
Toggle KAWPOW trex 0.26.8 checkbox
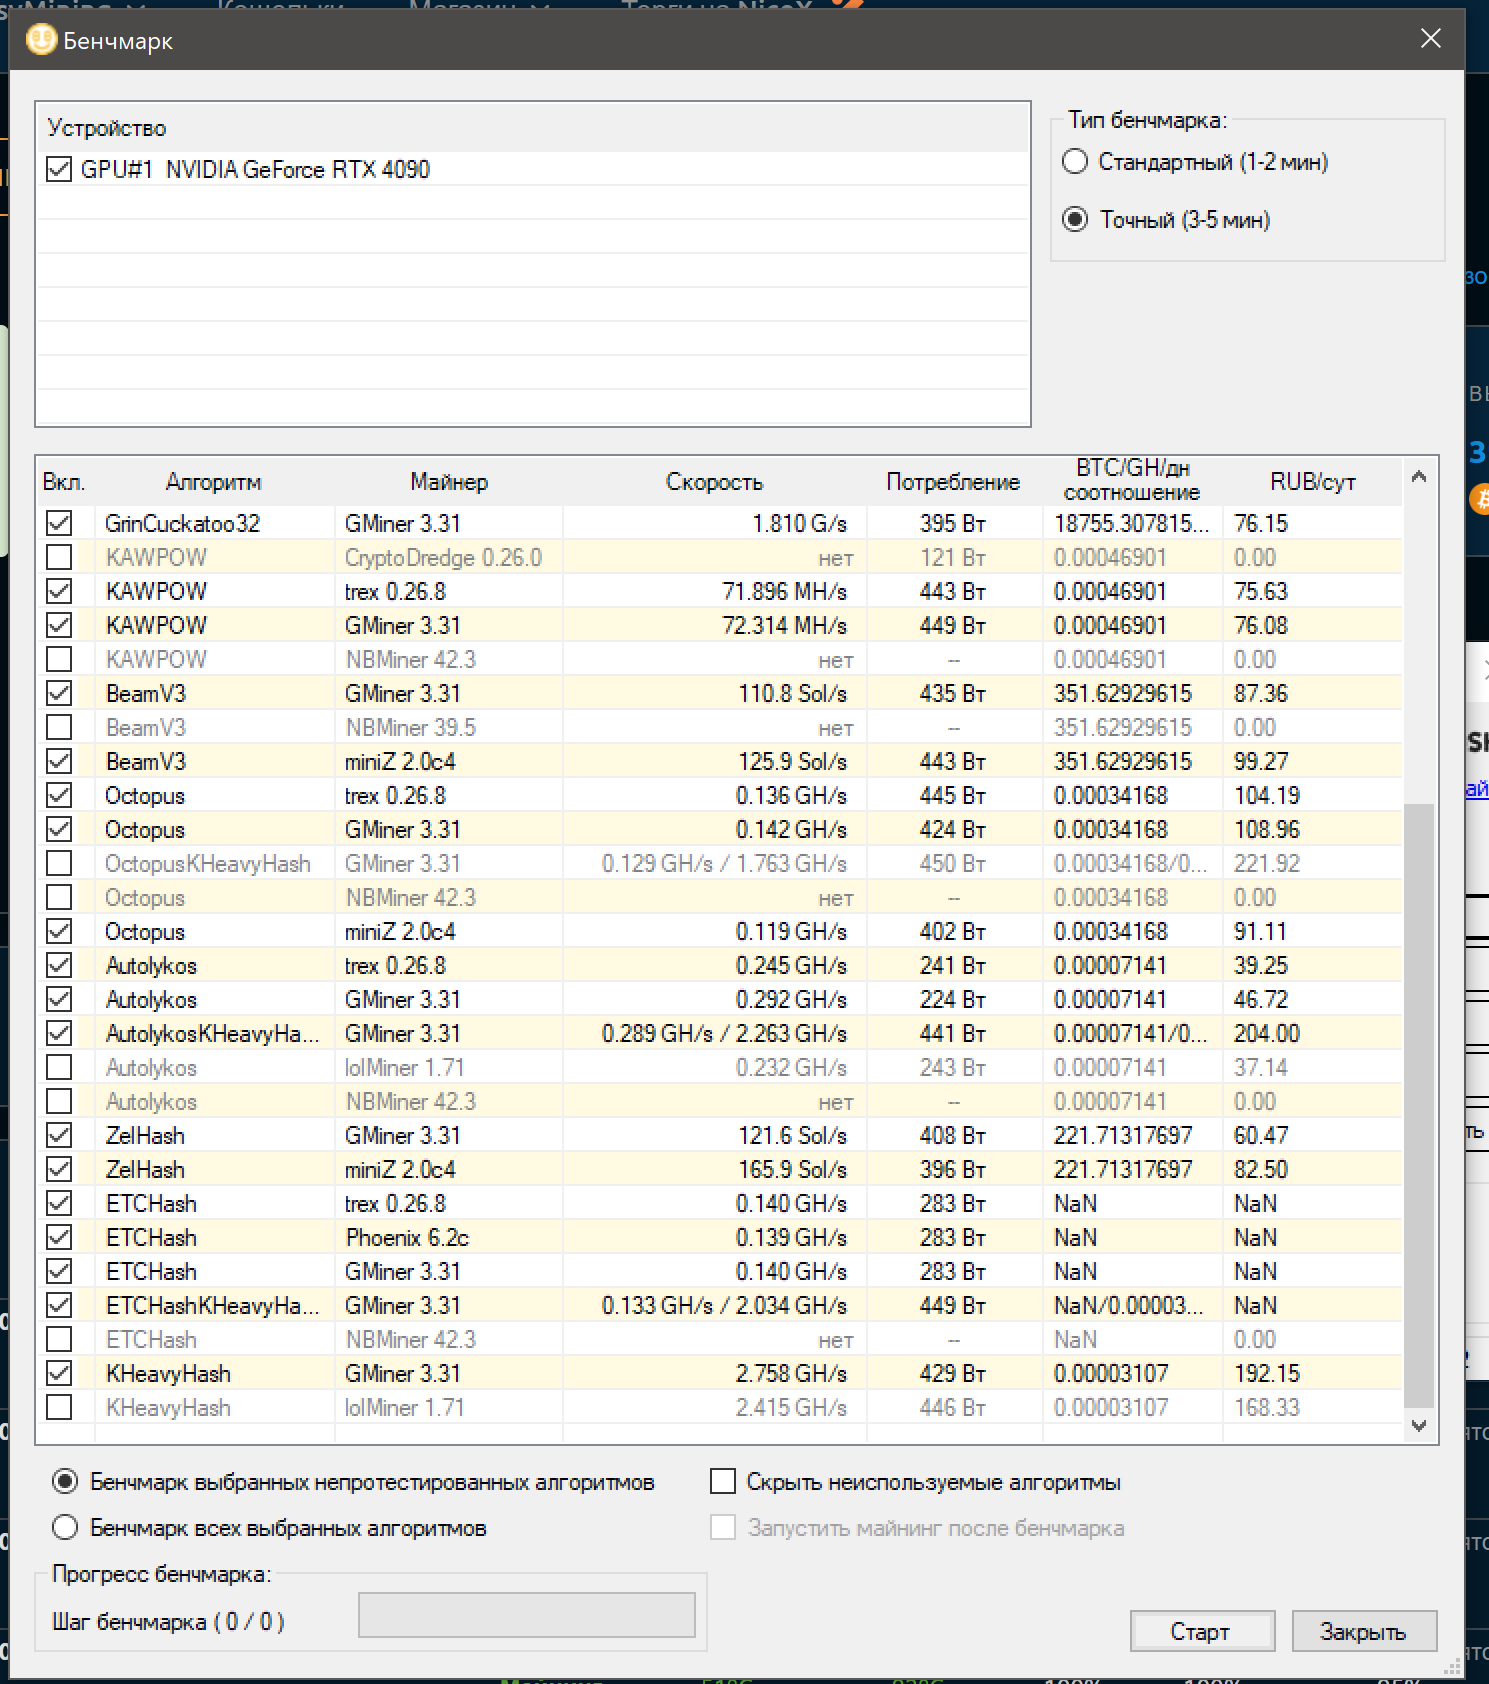coord(59,591)
